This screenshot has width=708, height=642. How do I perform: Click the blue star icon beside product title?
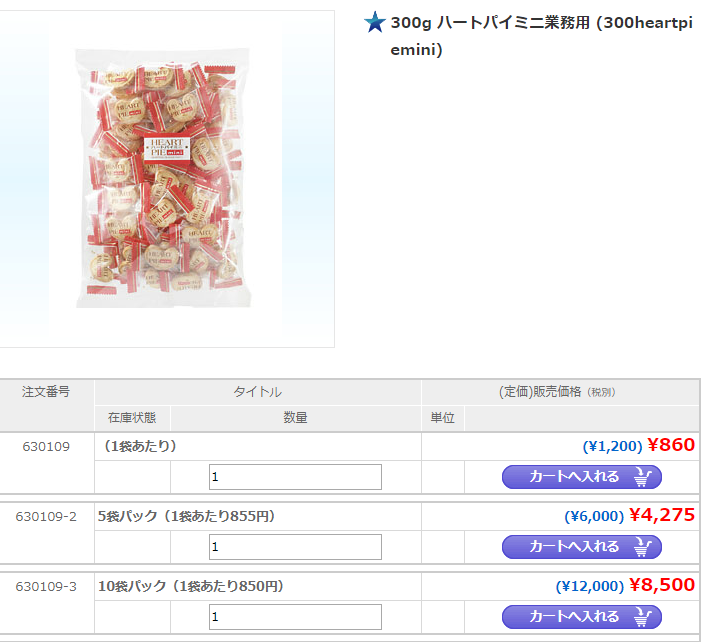click(375, 23)
